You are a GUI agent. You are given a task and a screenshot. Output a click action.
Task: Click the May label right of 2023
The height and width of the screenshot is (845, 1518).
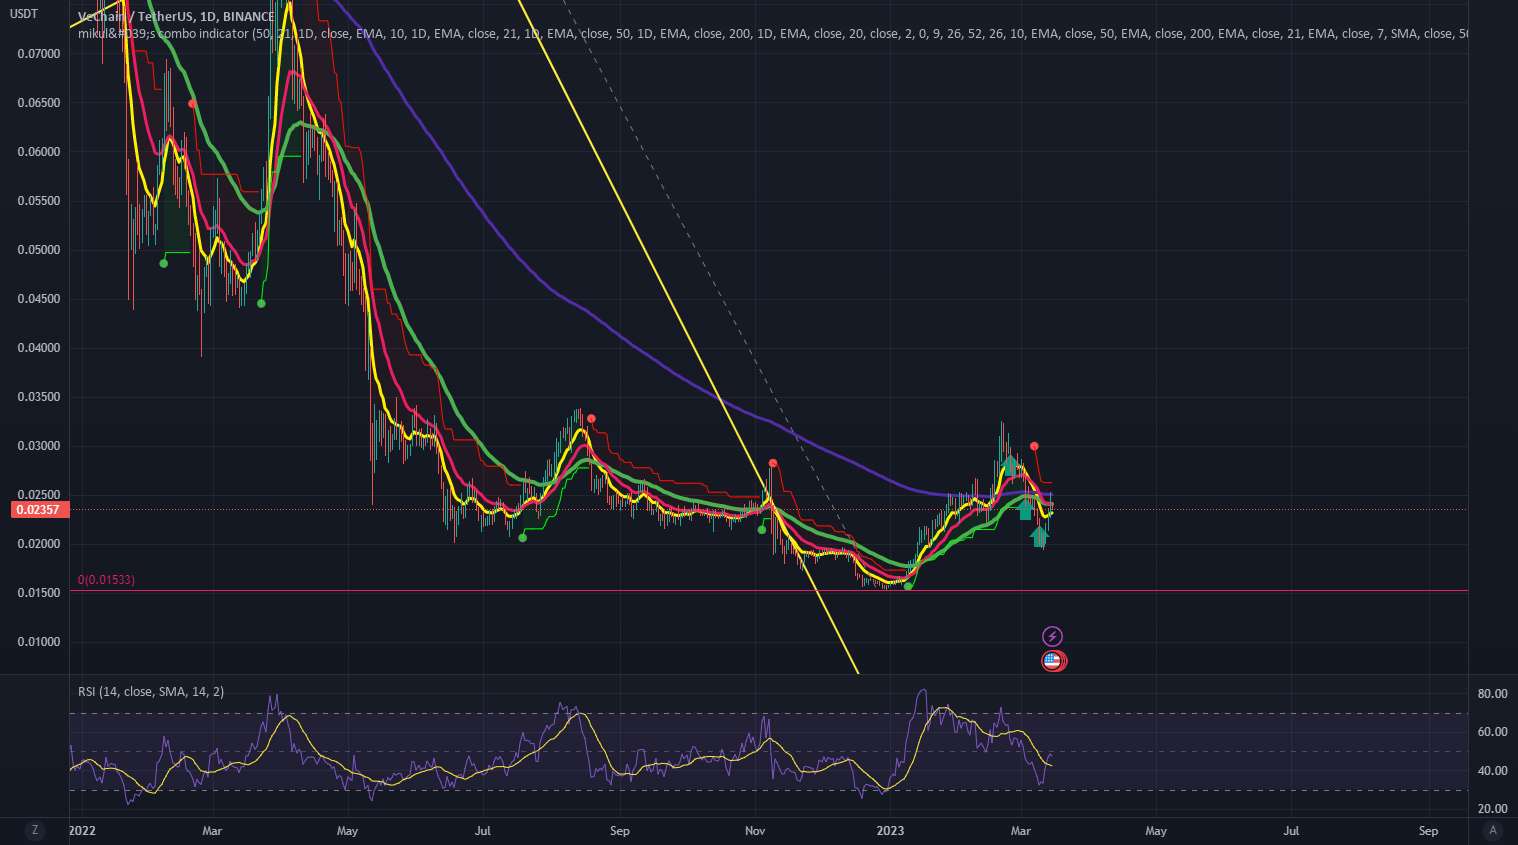pos(1156,831)
